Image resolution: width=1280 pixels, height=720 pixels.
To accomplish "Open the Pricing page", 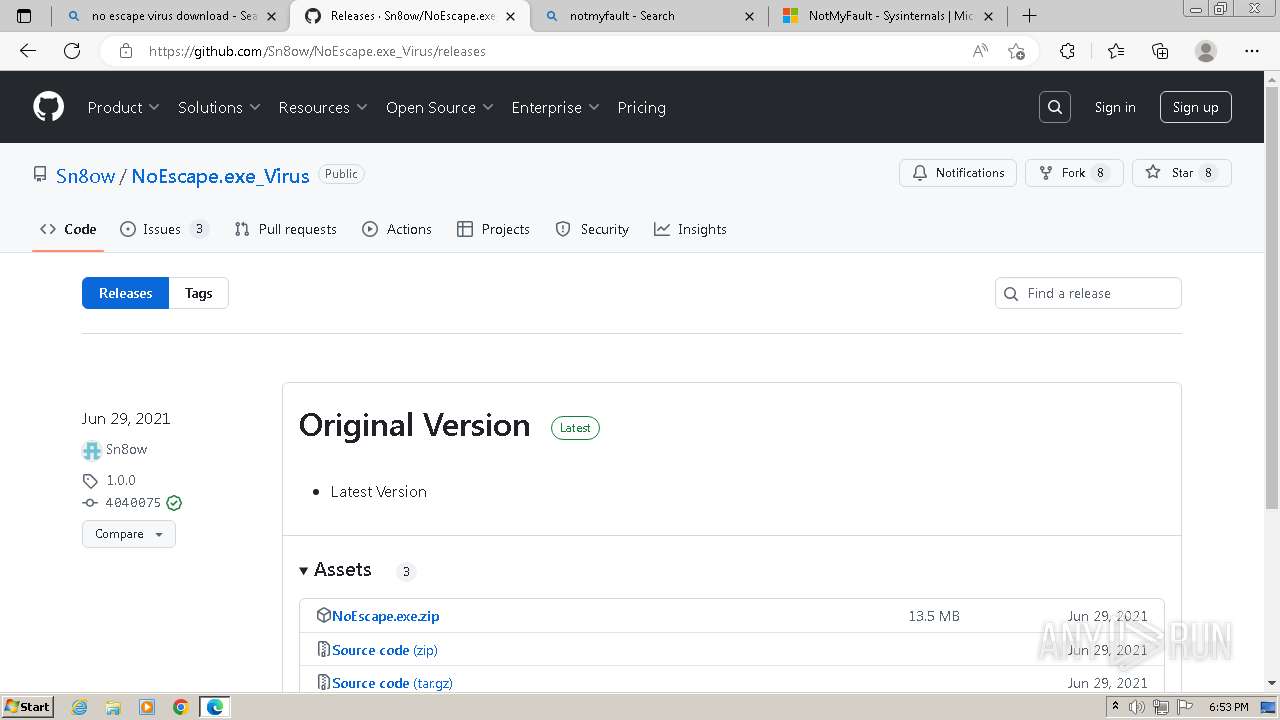I will [641, 107].
